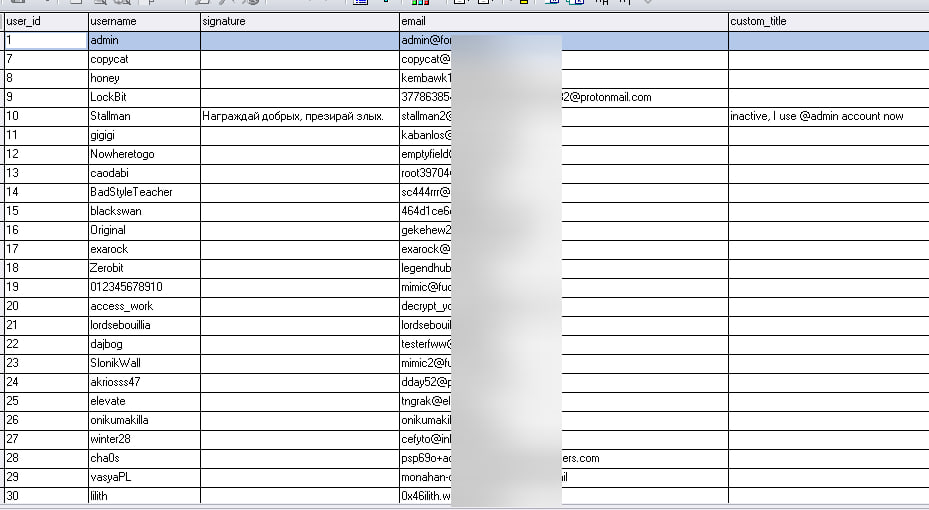The image size is (929, 510).
Task: Select the username cell vasyaPL
Action: click(145, 476)
